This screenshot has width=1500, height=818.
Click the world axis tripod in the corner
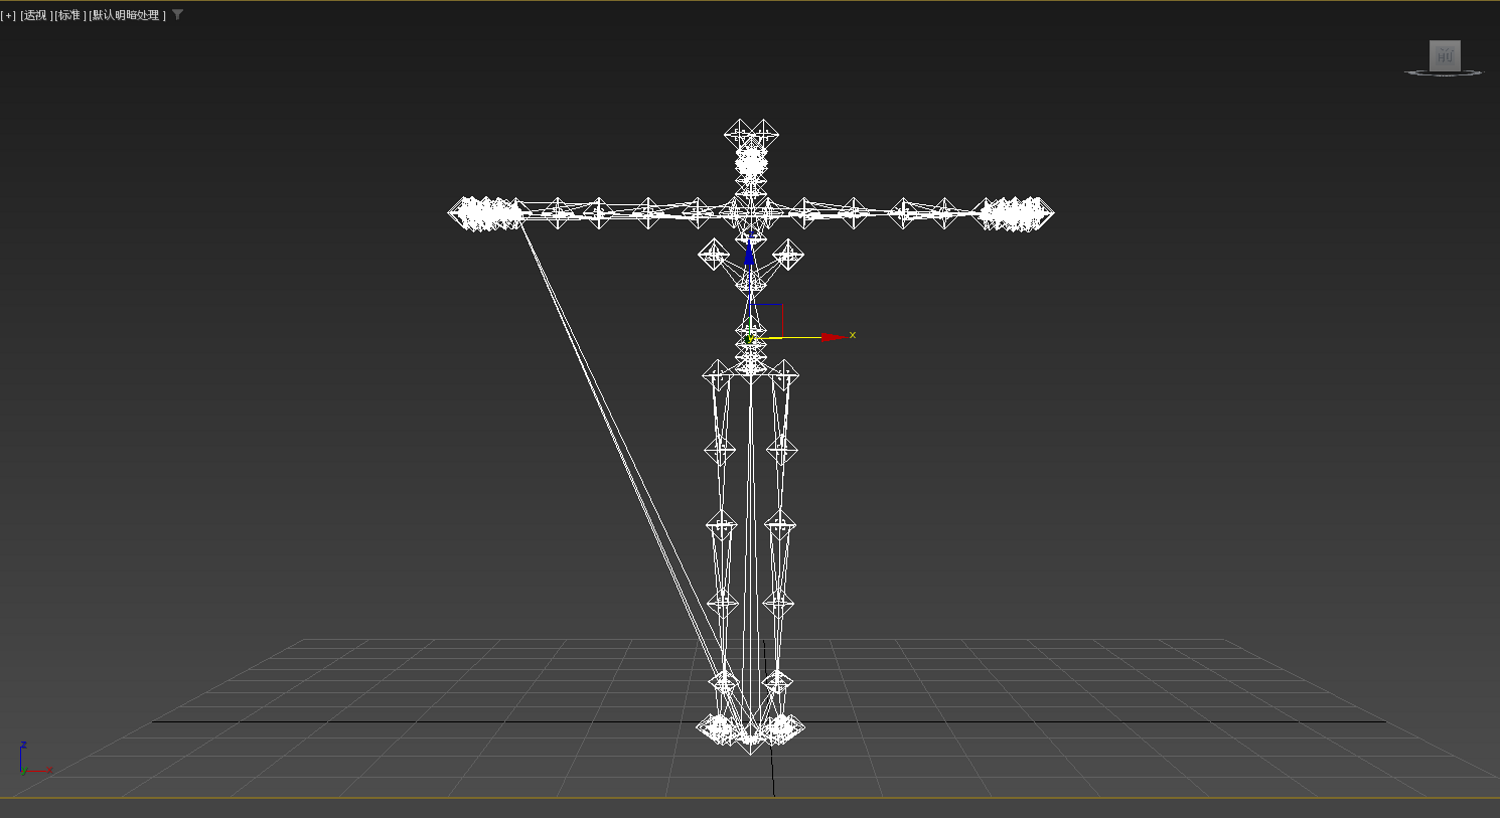(34, 760)
